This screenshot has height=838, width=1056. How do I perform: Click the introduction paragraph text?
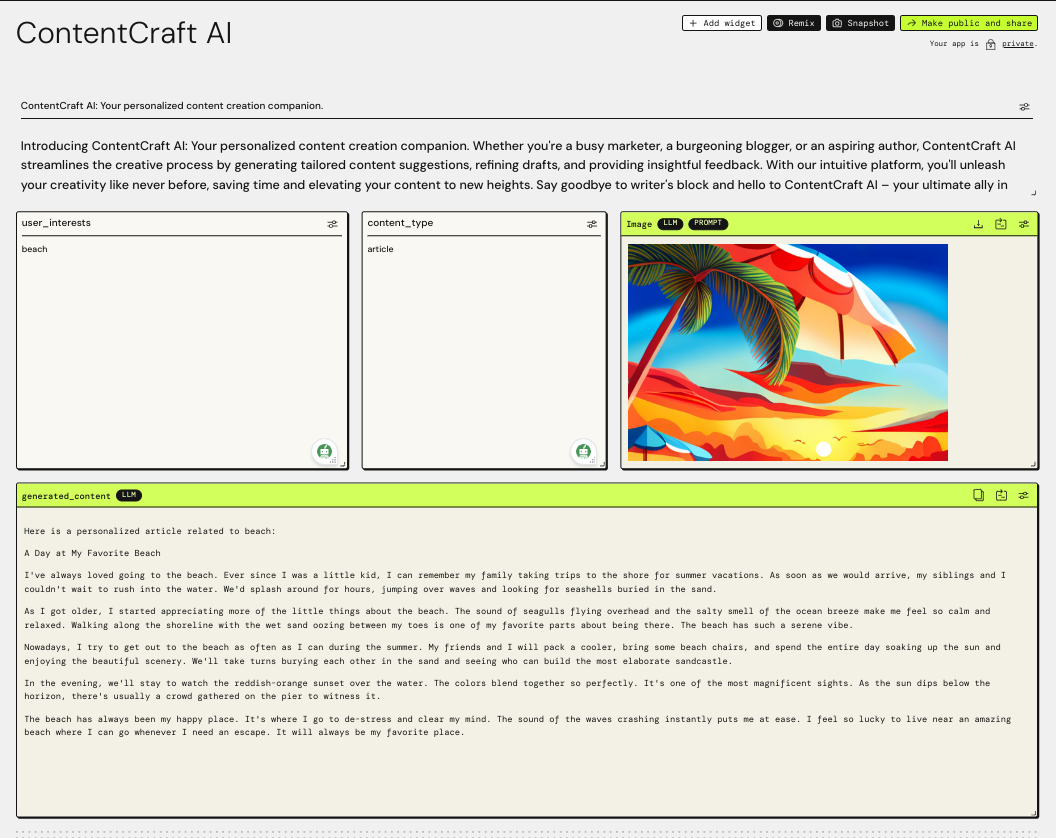click(x=518, y=165)
